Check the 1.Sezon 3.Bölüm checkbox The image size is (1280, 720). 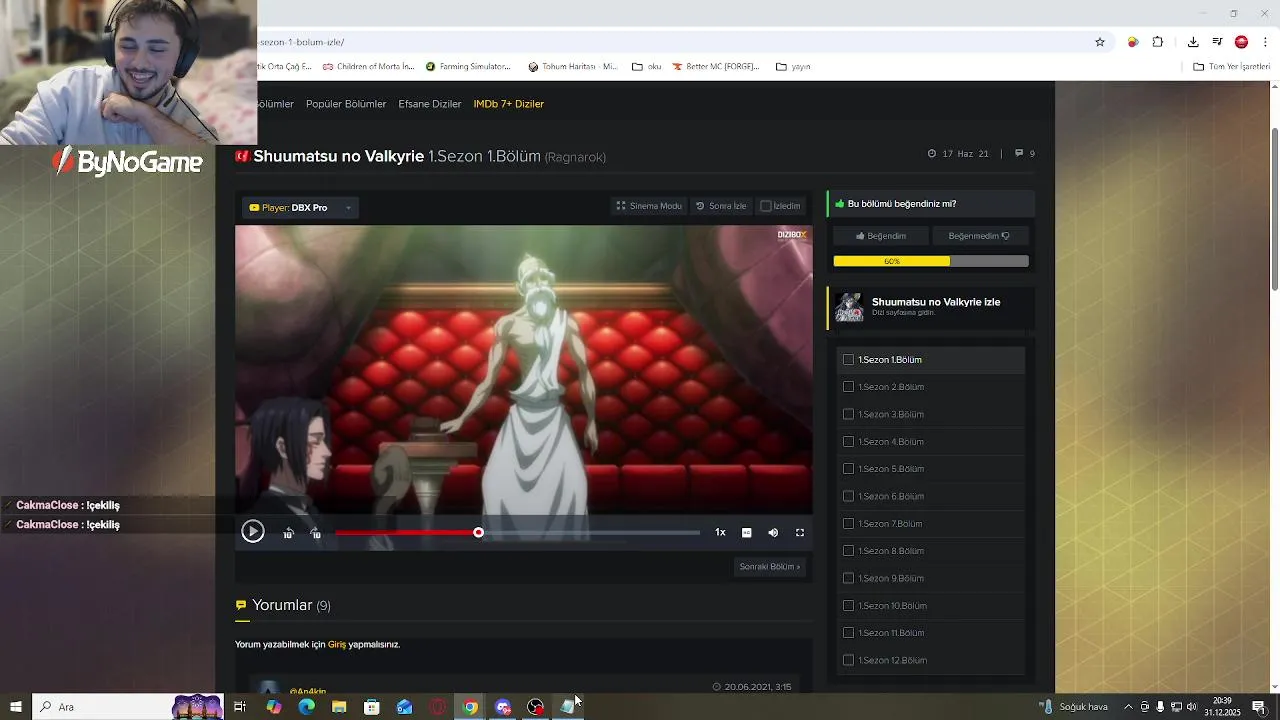[848, 414]
